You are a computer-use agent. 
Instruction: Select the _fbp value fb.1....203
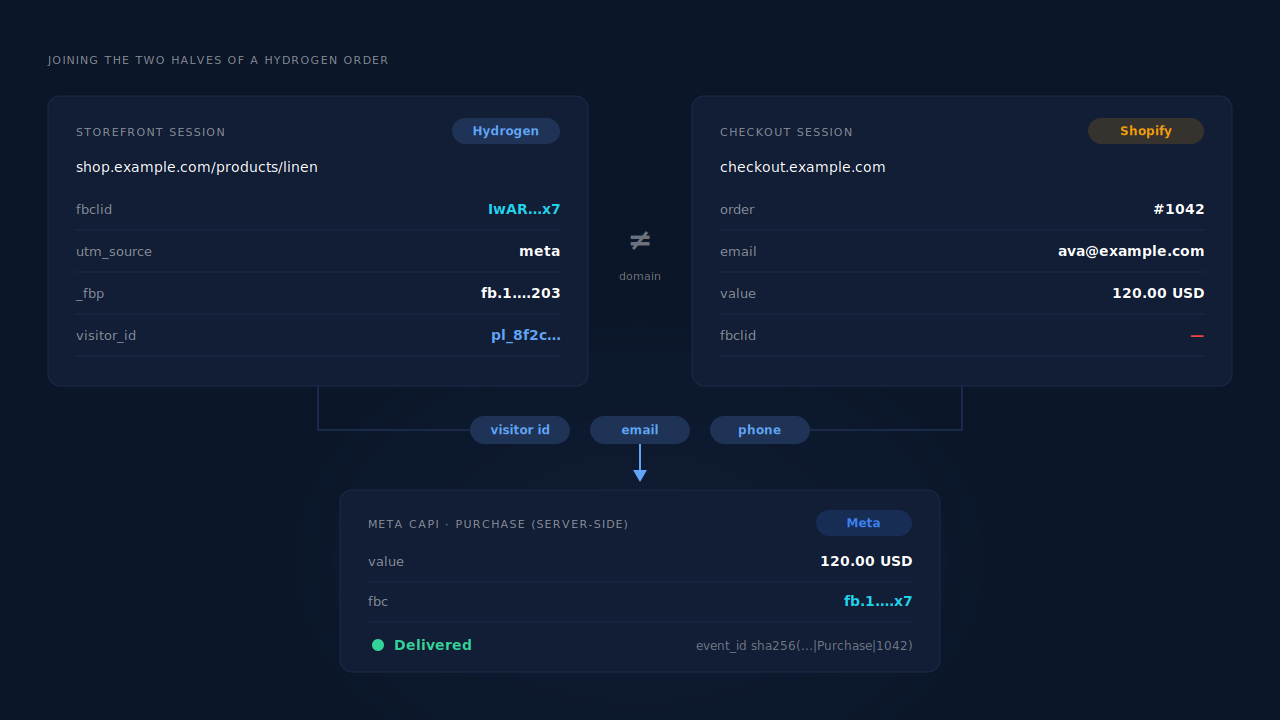tap(521, 293)
